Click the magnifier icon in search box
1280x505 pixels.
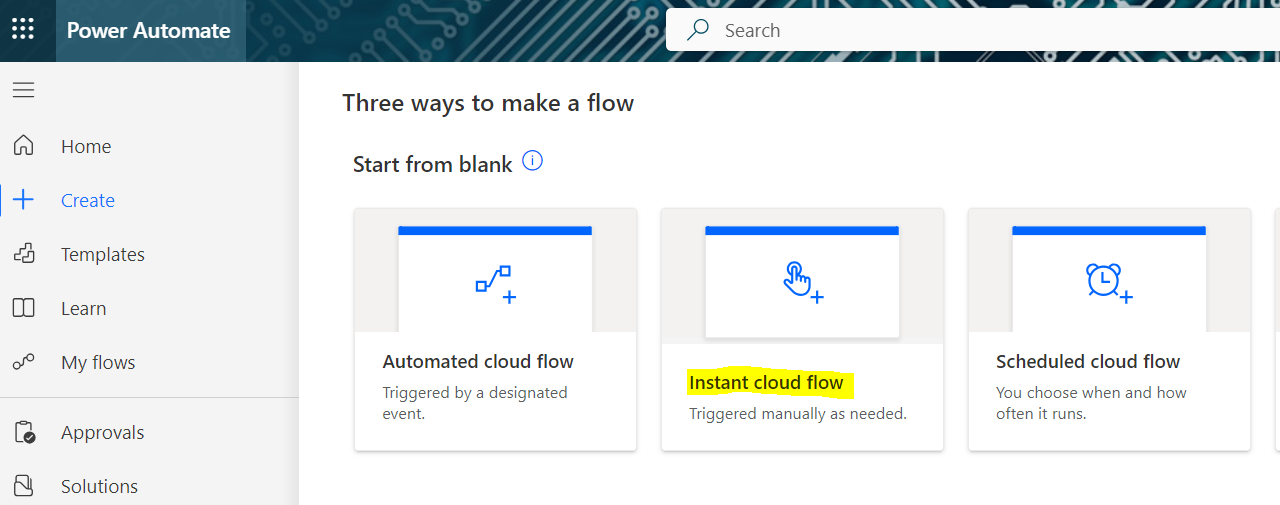click(x=698, y=30)
